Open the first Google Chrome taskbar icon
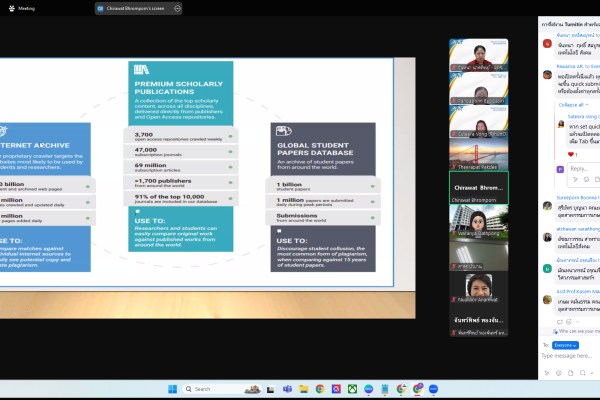 pos(320,389)
